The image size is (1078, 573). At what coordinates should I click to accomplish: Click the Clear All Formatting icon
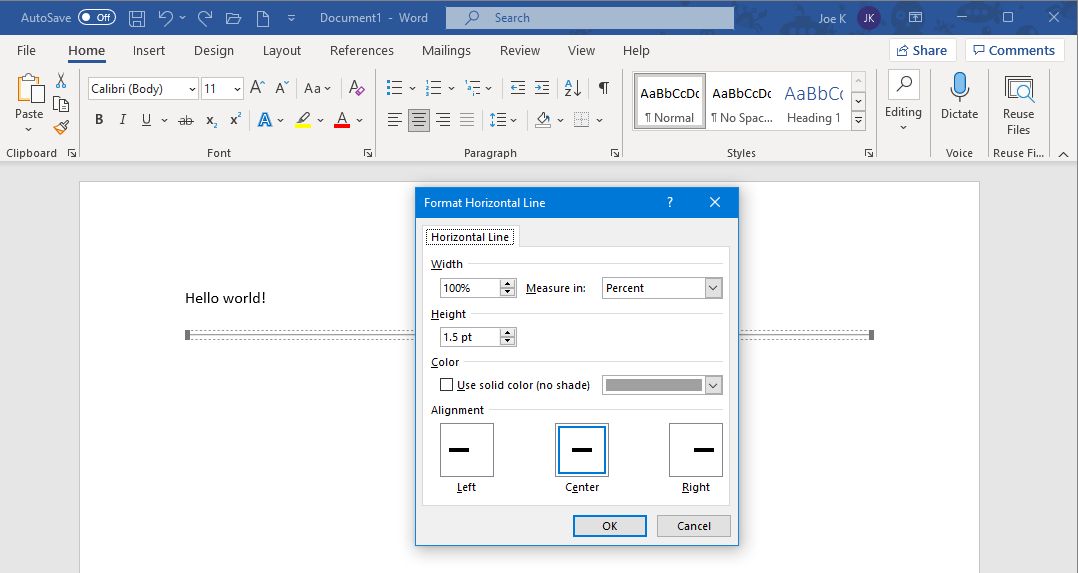[x=356, y=88]
